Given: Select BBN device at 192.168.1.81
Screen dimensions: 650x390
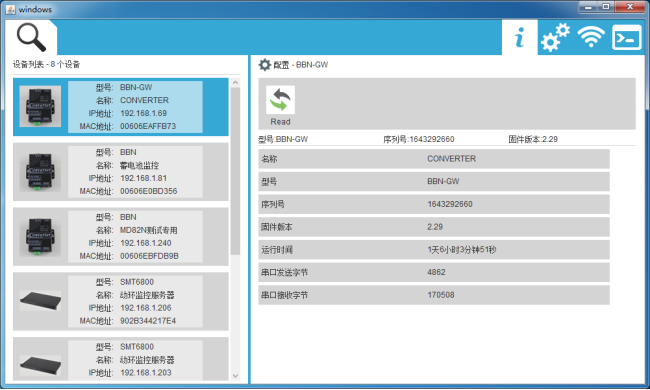Looking at the screenshot, I should [121, 172].
